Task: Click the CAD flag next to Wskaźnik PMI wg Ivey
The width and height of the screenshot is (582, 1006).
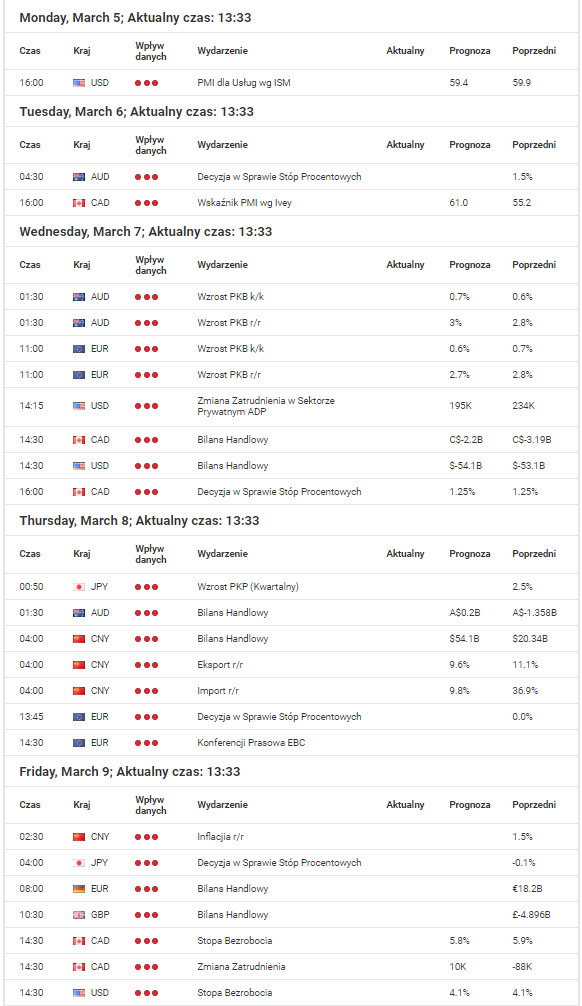Action: point(79,203)
